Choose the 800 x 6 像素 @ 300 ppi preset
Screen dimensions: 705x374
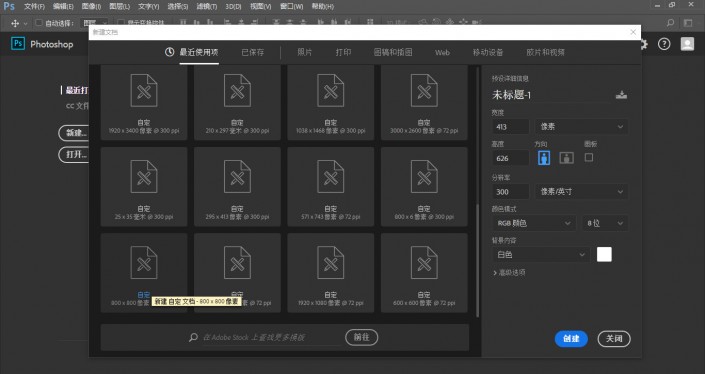pyautogui.click(x=424, y=187)
